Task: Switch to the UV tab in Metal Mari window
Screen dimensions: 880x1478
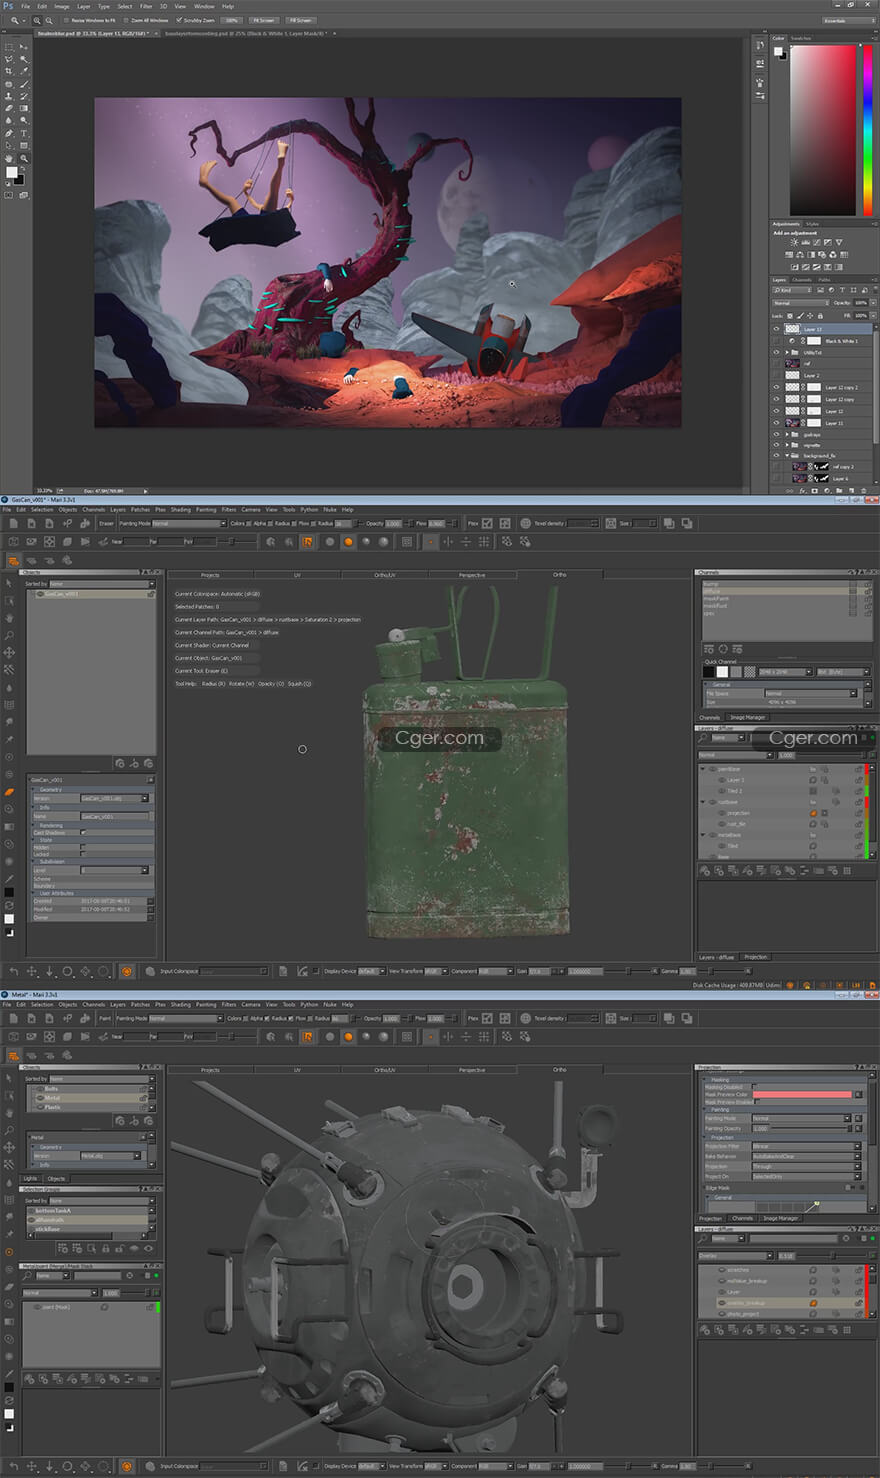Action: (x=297, y=1070)
